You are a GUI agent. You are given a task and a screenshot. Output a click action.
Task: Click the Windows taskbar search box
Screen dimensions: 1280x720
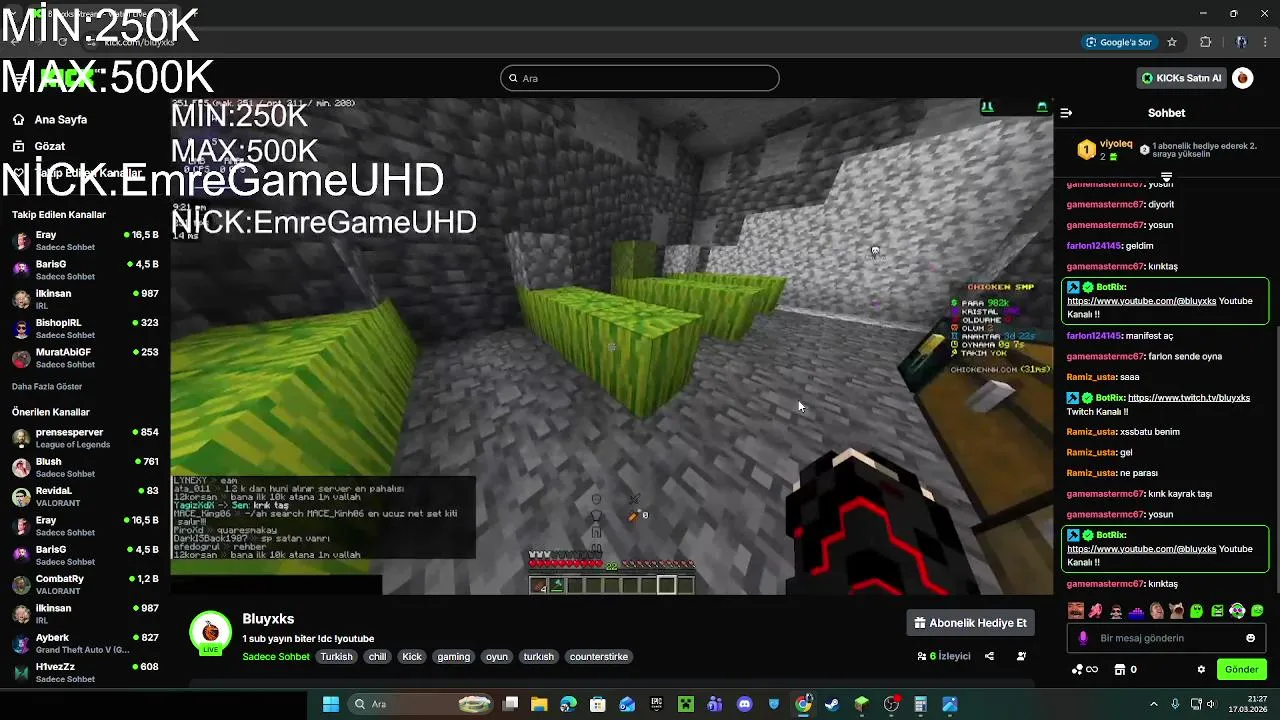[420, 704]
